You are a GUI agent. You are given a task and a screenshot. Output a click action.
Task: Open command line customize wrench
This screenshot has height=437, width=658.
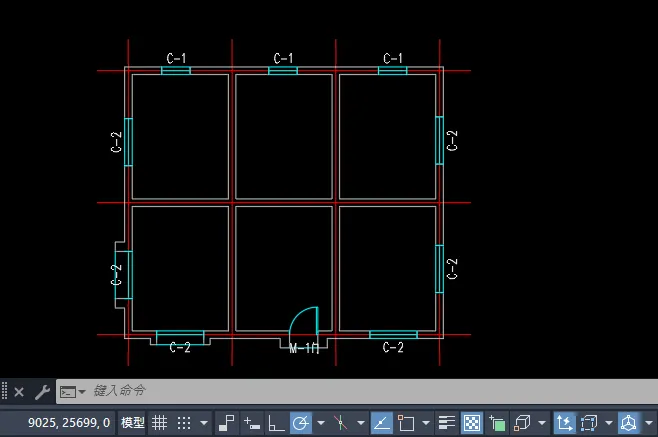click(42, 392)
